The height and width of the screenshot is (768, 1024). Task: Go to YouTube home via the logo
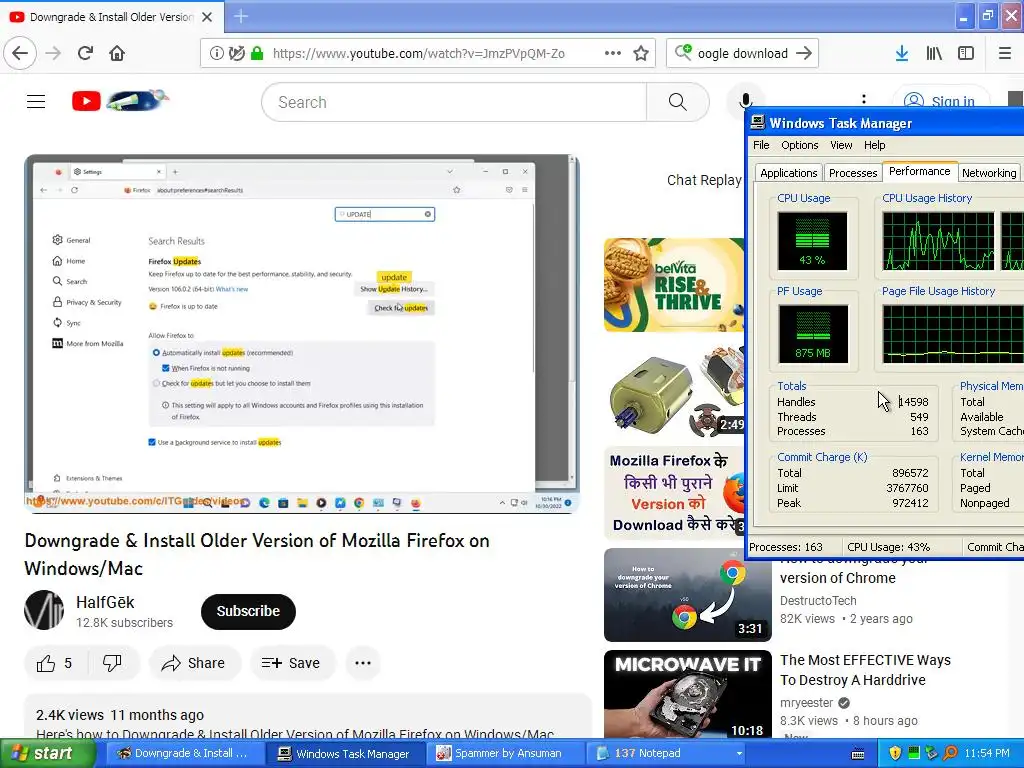[120, 101]
